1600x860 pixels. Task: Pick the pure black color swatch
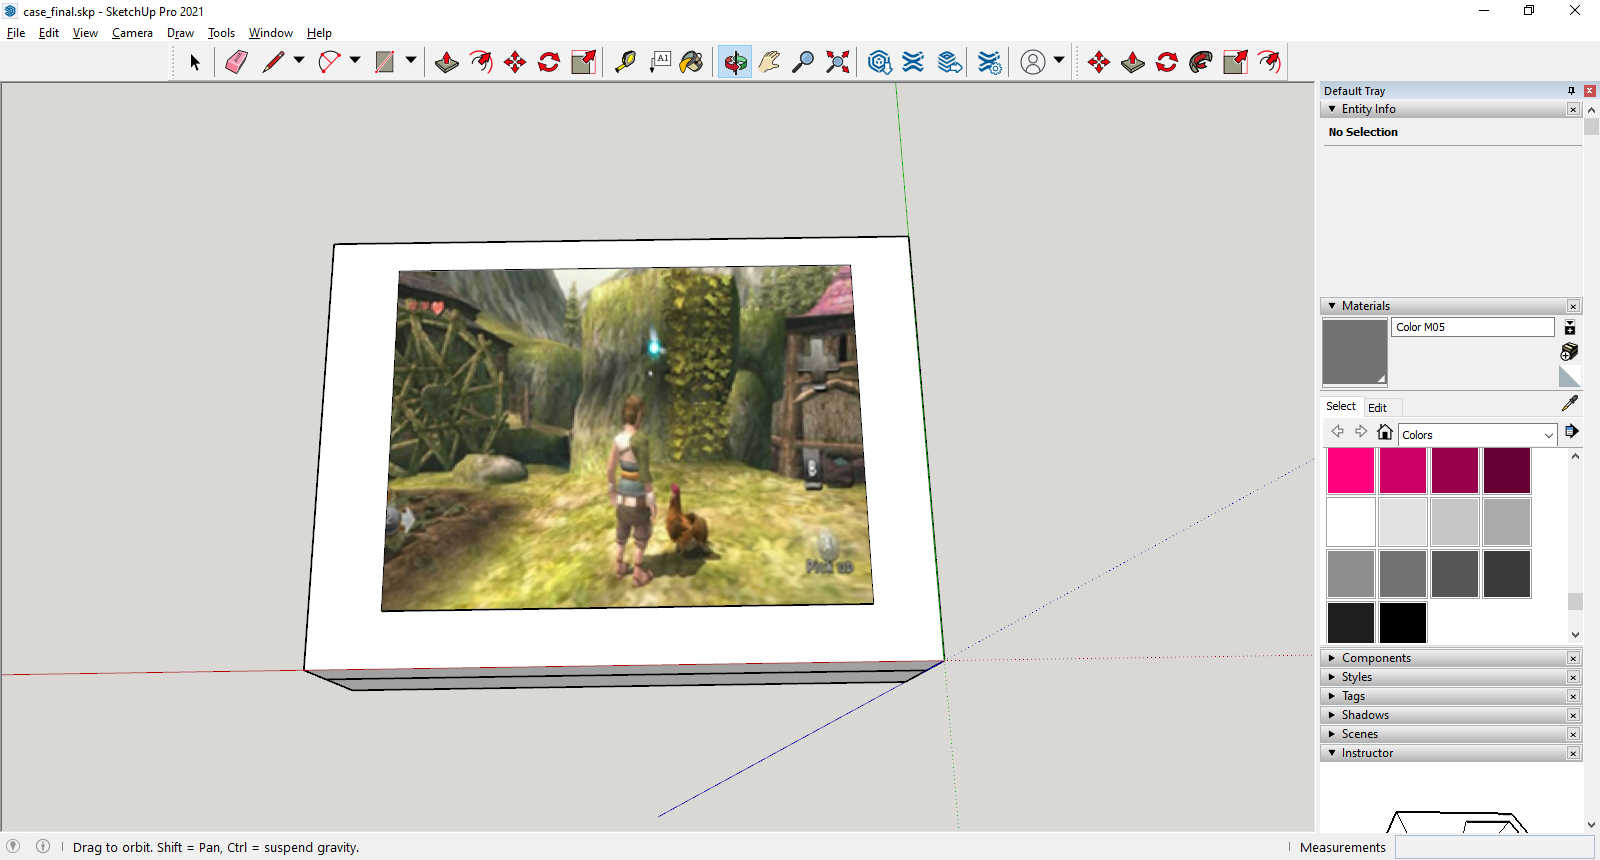click(1403, 623)
